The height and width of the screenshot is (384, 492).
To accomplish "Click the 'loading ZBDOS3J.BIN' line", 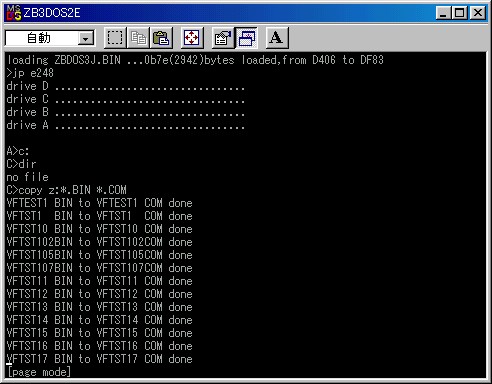I will coord(195,60).
